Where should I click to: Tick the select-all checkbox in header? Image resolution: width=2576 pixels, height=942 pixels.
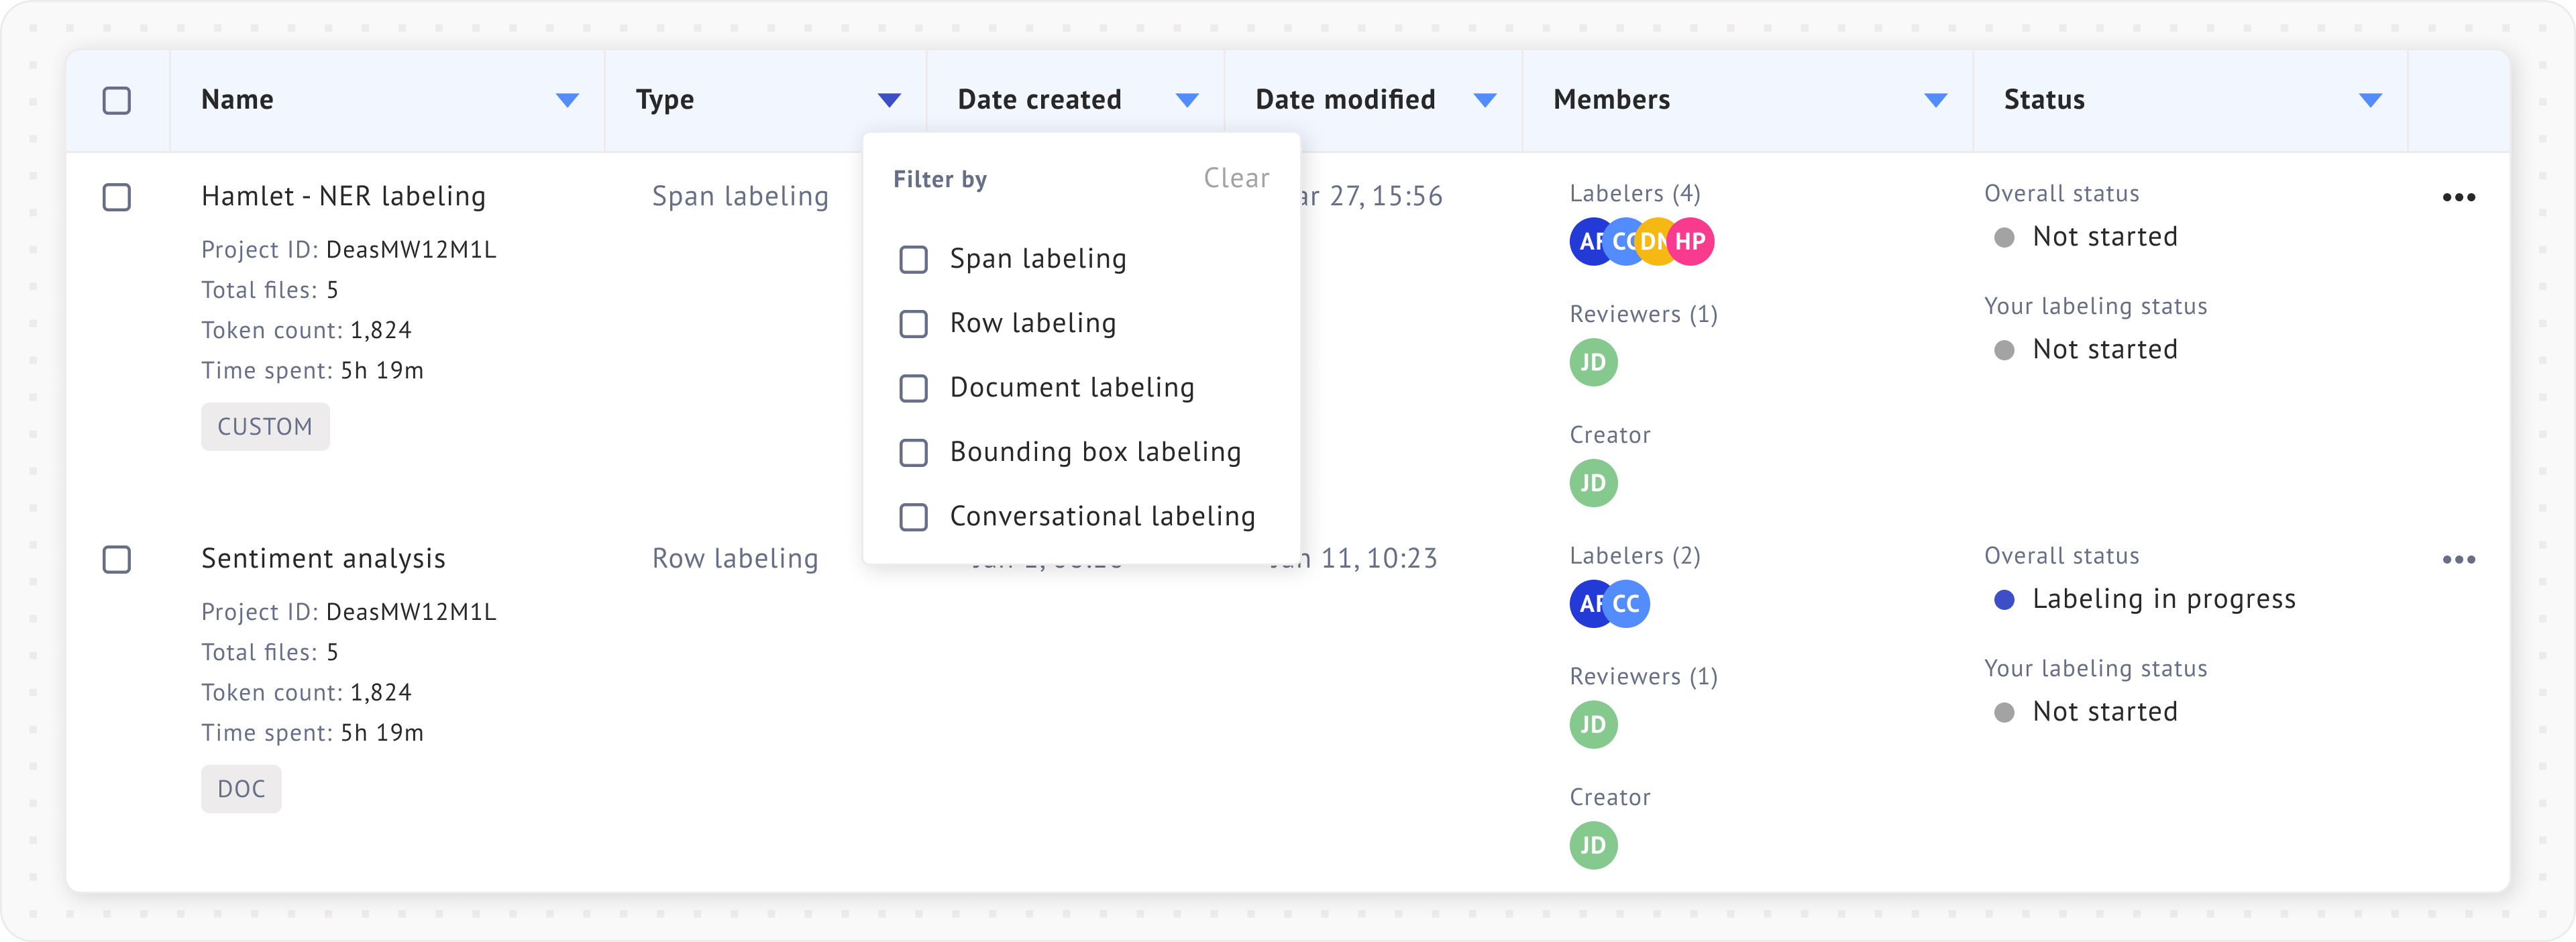(x=117, y=100)
